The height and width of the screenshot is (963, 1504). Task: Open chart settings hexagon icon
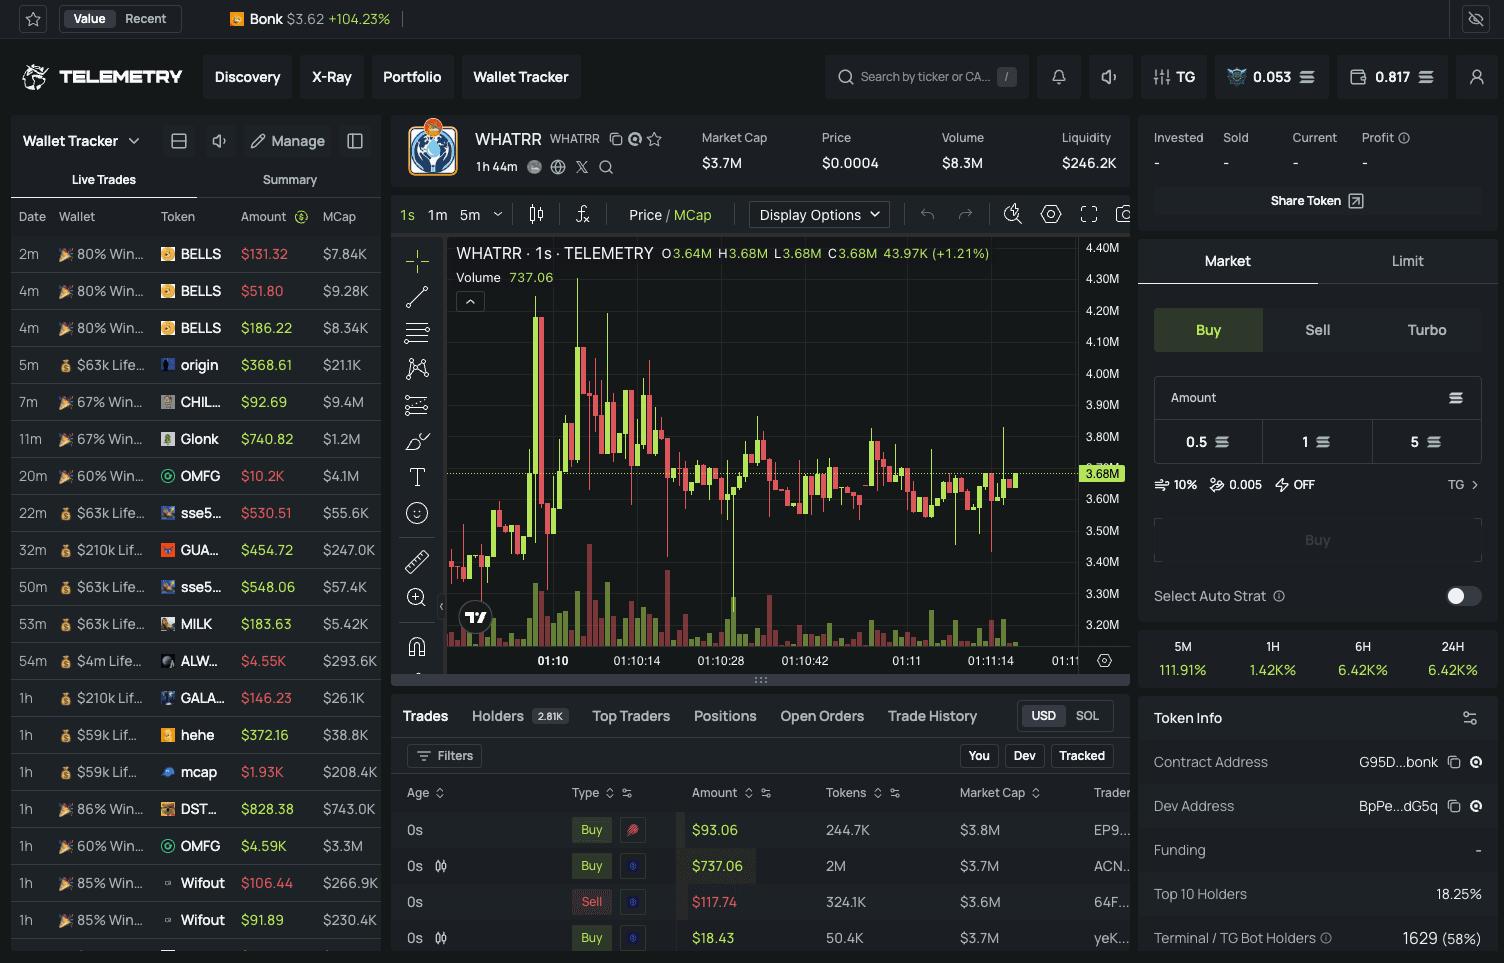point(1051,214)
